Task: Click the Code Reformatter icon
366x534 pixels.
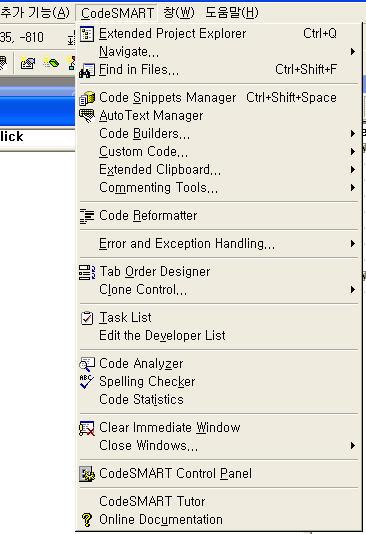Action: 87,216
